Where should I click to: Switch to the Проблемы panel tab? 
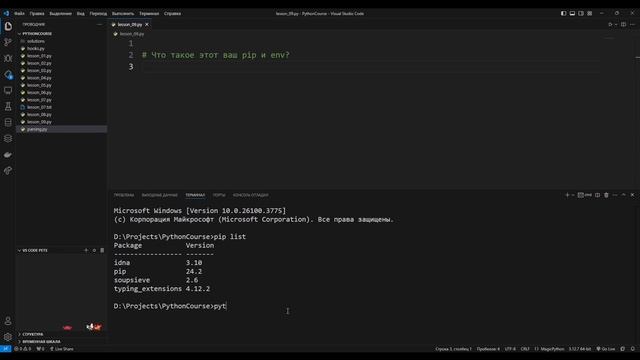(x=124, y=195)
